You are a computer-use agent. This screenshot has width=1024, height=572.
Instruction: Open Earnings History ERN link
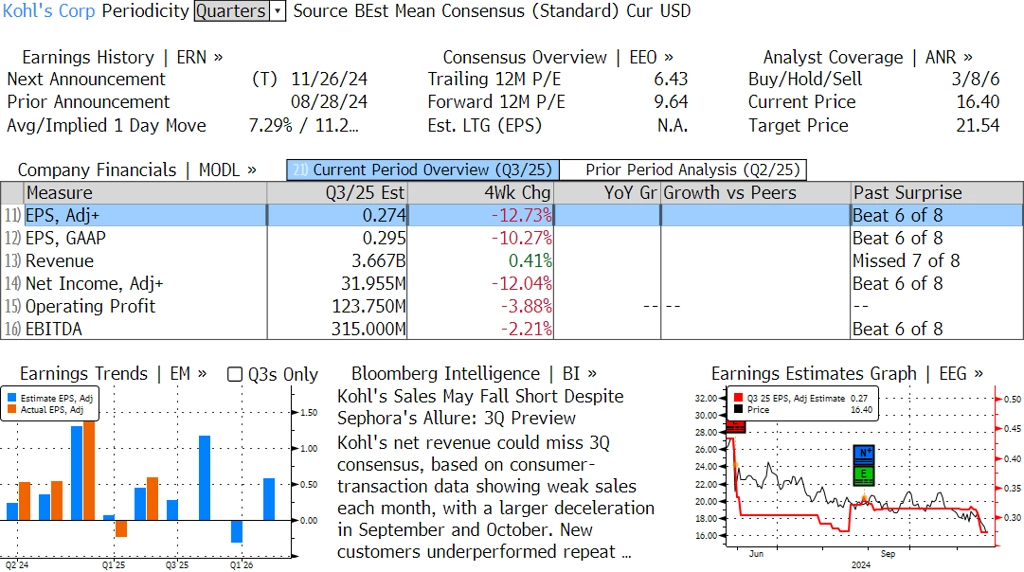click(122, 57)
